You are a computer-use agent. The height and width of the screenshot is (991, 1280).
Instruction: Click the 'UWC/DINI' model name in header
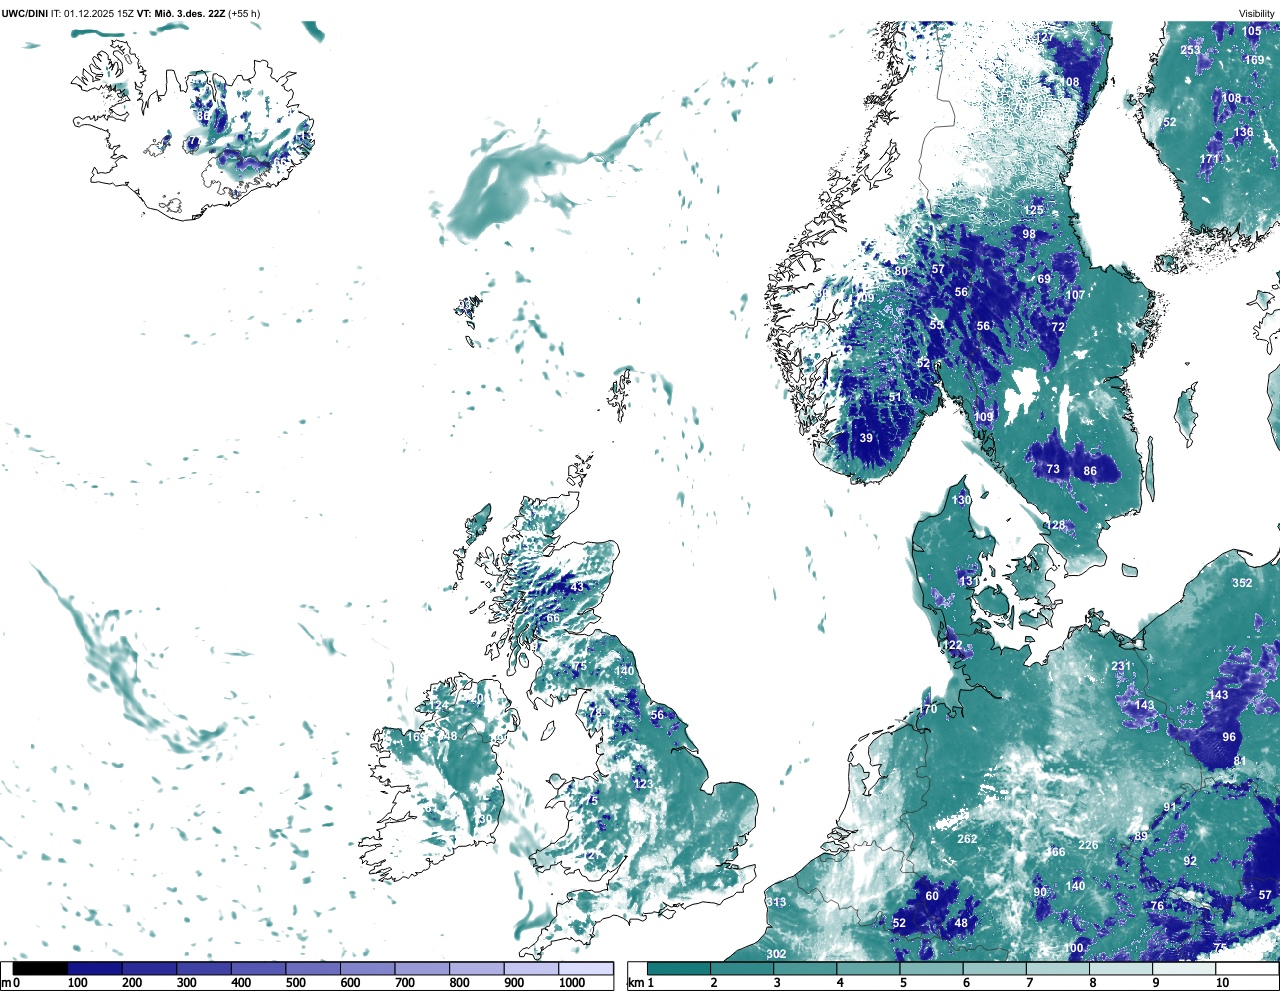[25, 14]
